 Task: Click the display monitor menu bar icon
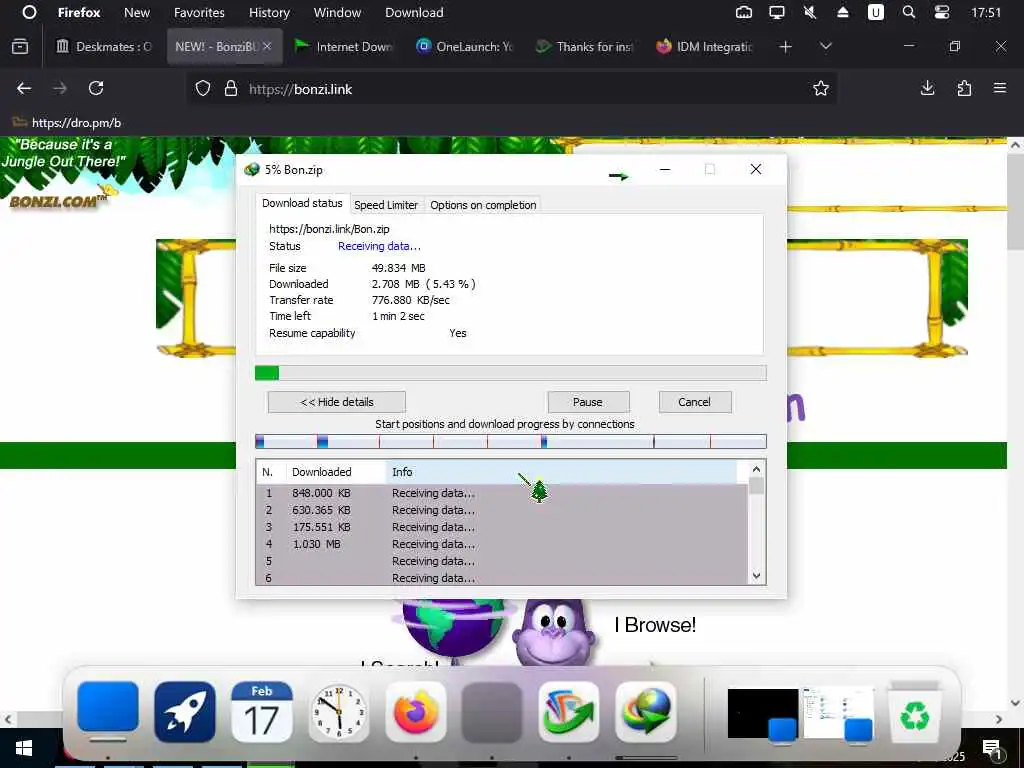click(776, 12)
